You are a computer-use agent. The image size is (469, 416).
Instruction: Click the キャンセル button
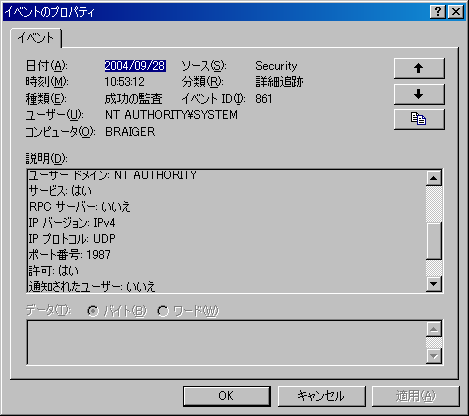pos(321,396)
